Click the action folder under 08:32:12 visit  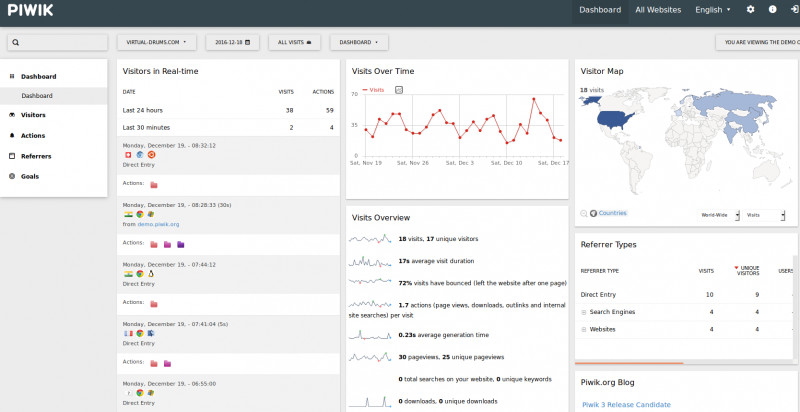(154, 185)
